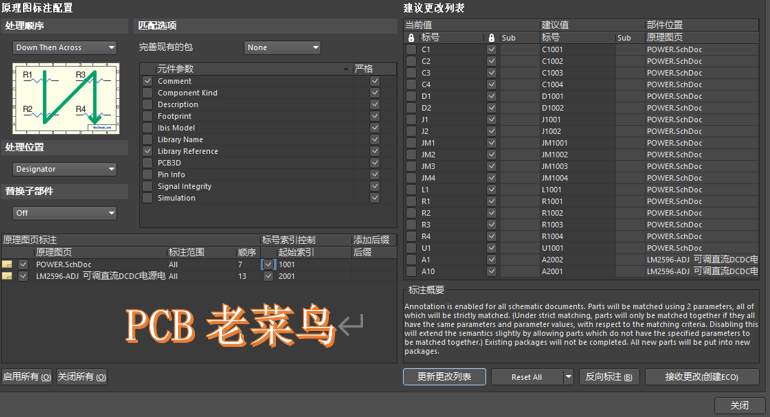
Task: Click the processing order preview diagram
Action: [x=65, y=98]
